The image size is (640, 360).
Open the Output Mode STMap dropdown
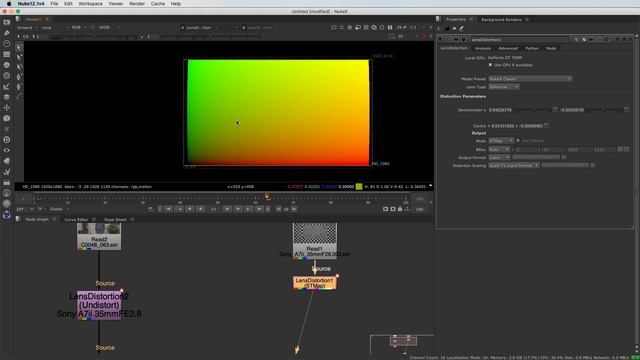pyautogui.click(x=501, y=141)
